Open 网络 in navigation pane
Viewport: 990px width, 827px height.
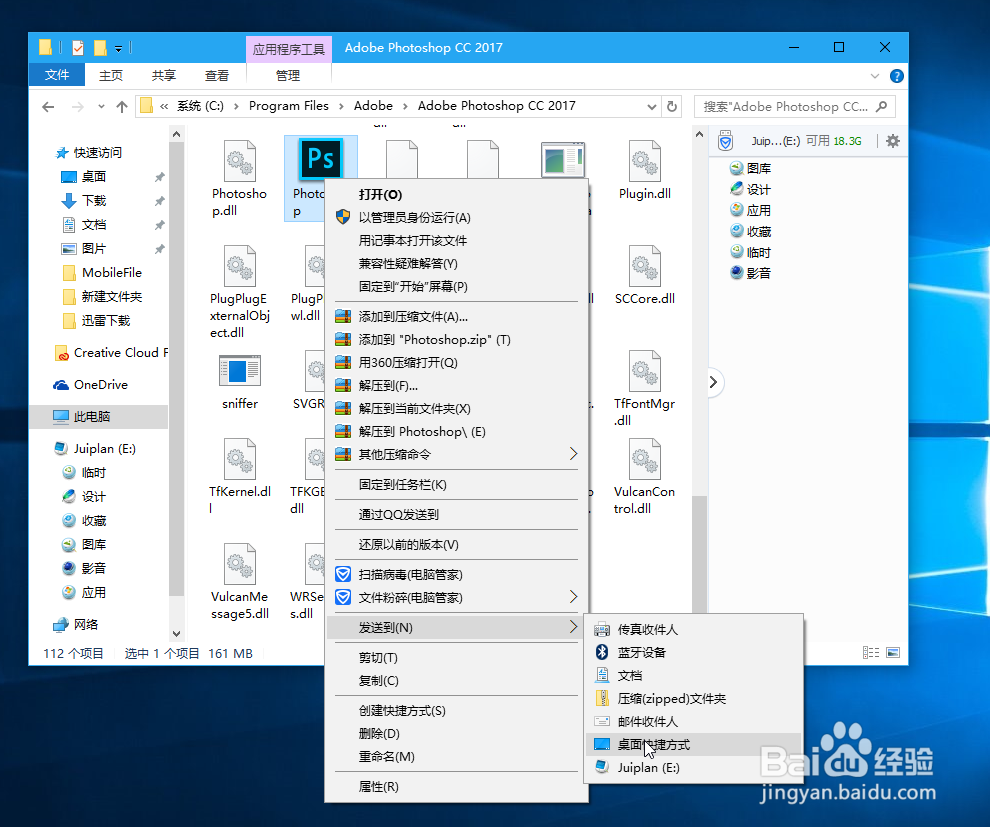[x=77, y=625]
